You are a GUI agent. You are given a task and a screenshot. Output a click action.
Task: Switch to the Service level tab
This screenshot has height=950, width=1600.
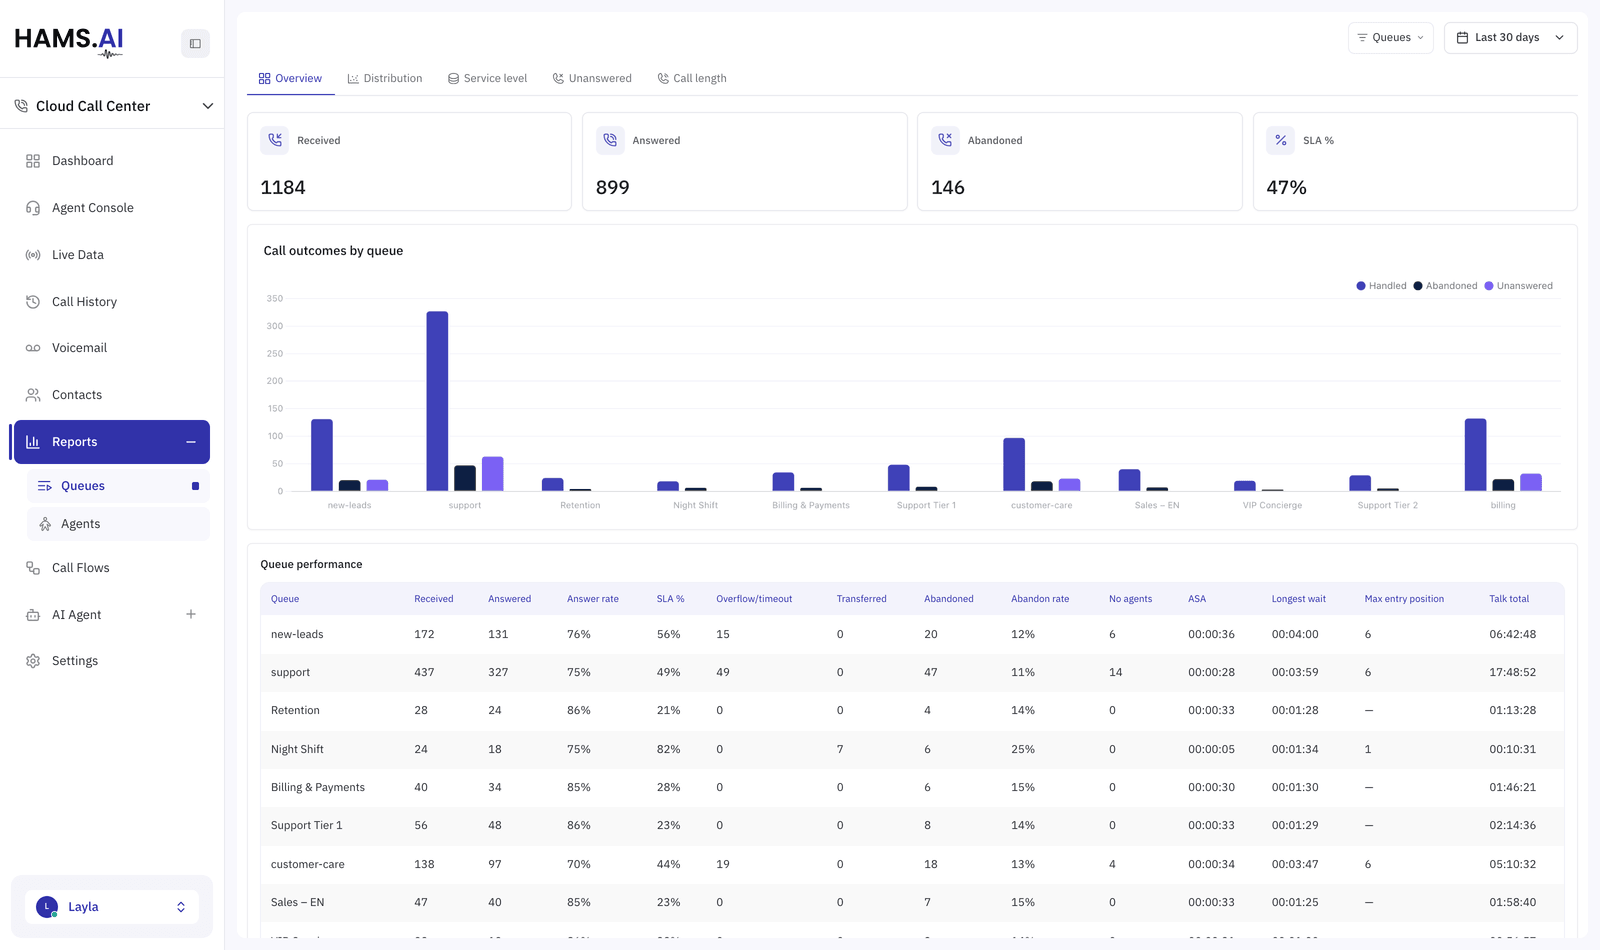coord(487,78)
